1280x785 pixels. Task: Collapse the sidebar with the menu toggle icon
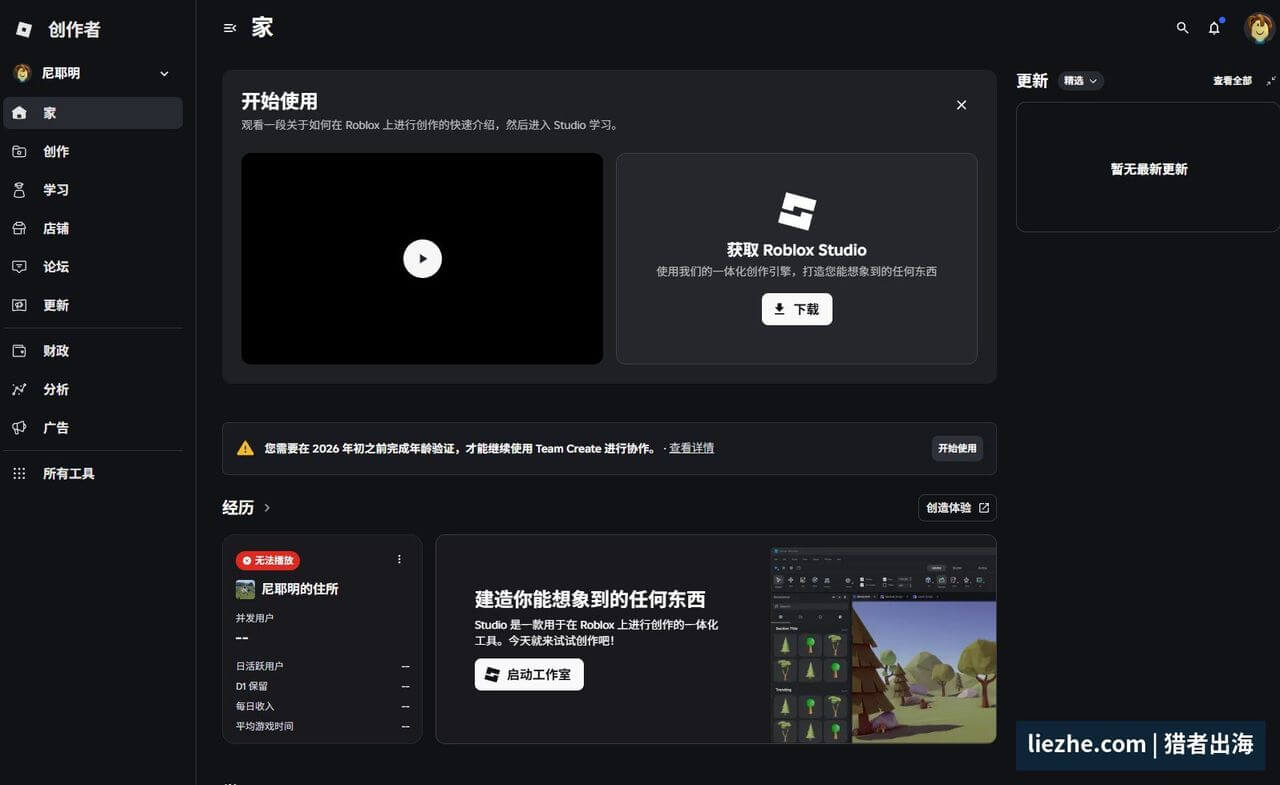point(230,28)
